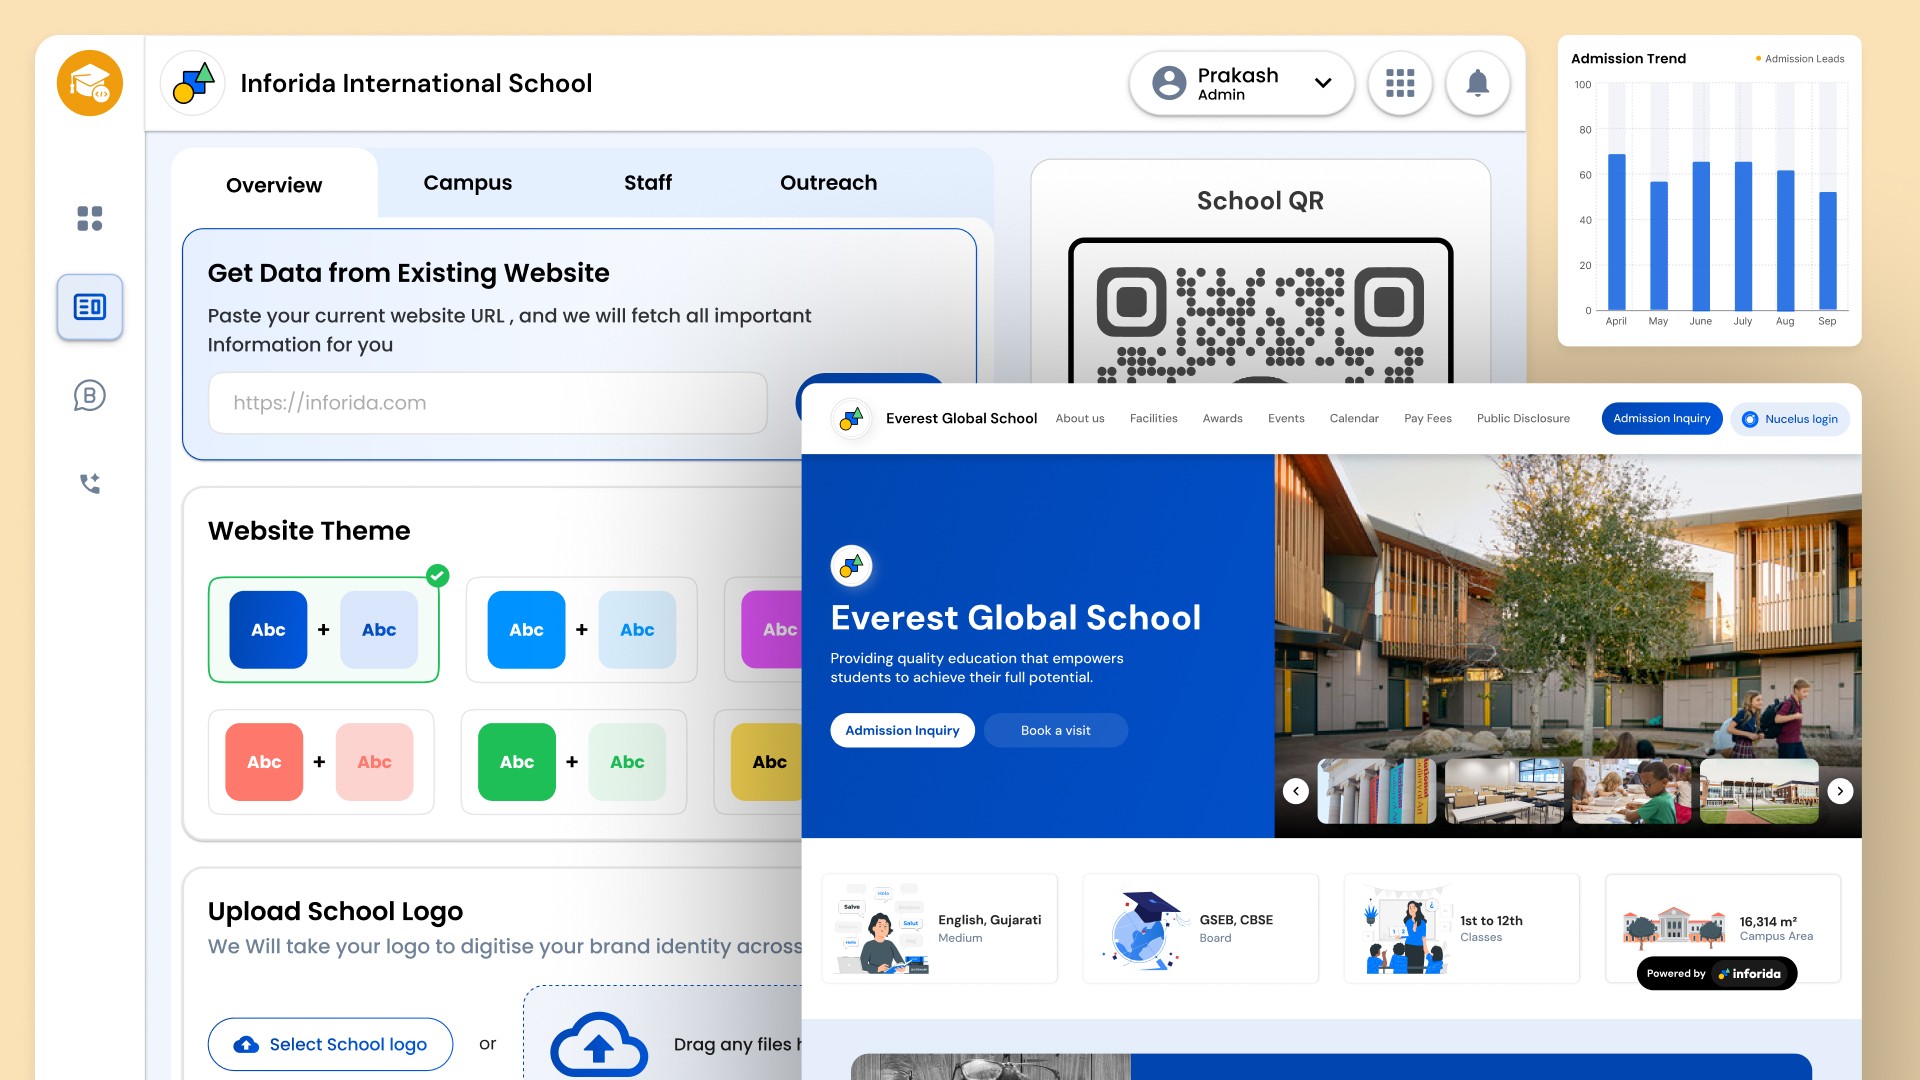Switch to the Outreach tab
The height and width of the screenshot is (1080, 1920).
828,183
